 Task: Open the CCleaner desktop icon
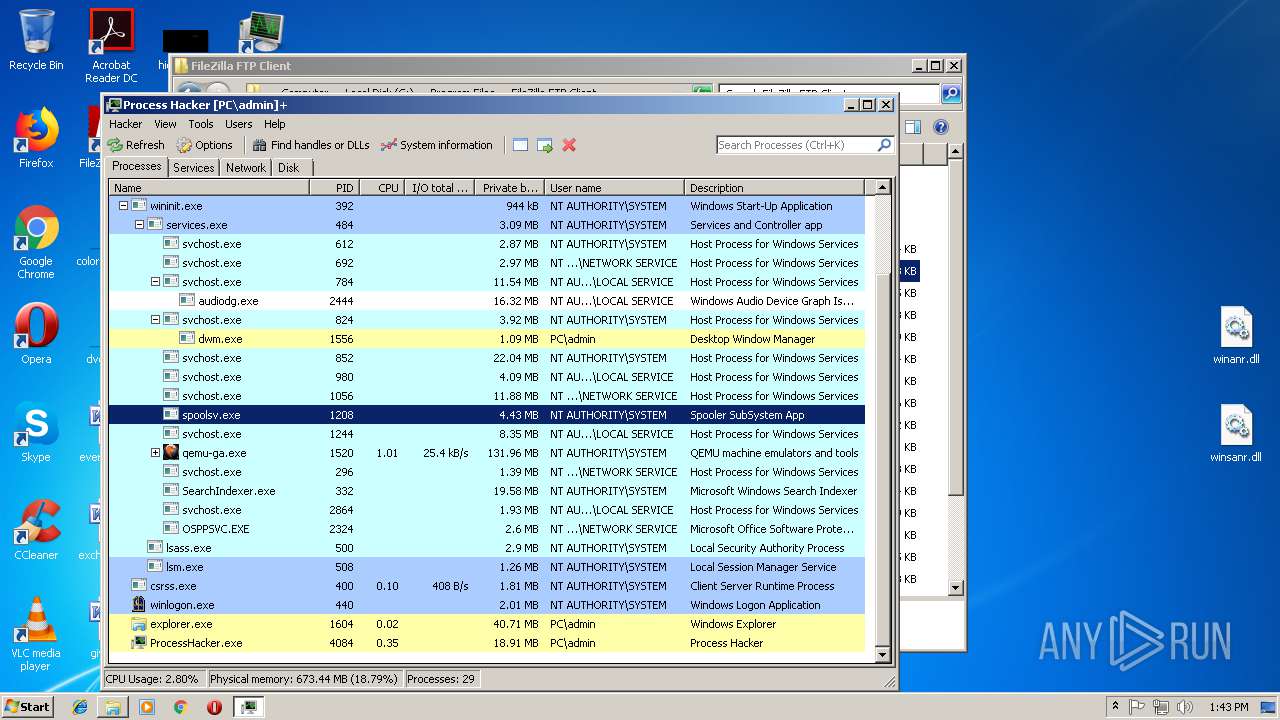pos(36,530)
